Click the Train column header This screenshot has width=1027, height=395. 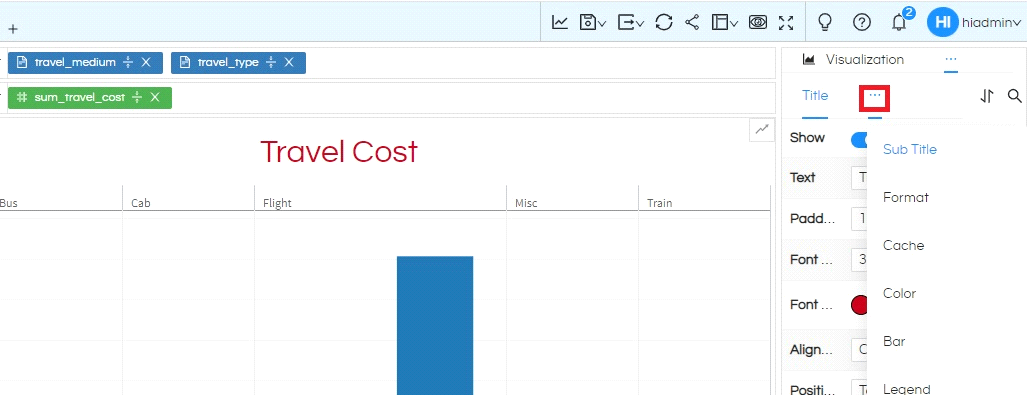[x=660, y=203]
